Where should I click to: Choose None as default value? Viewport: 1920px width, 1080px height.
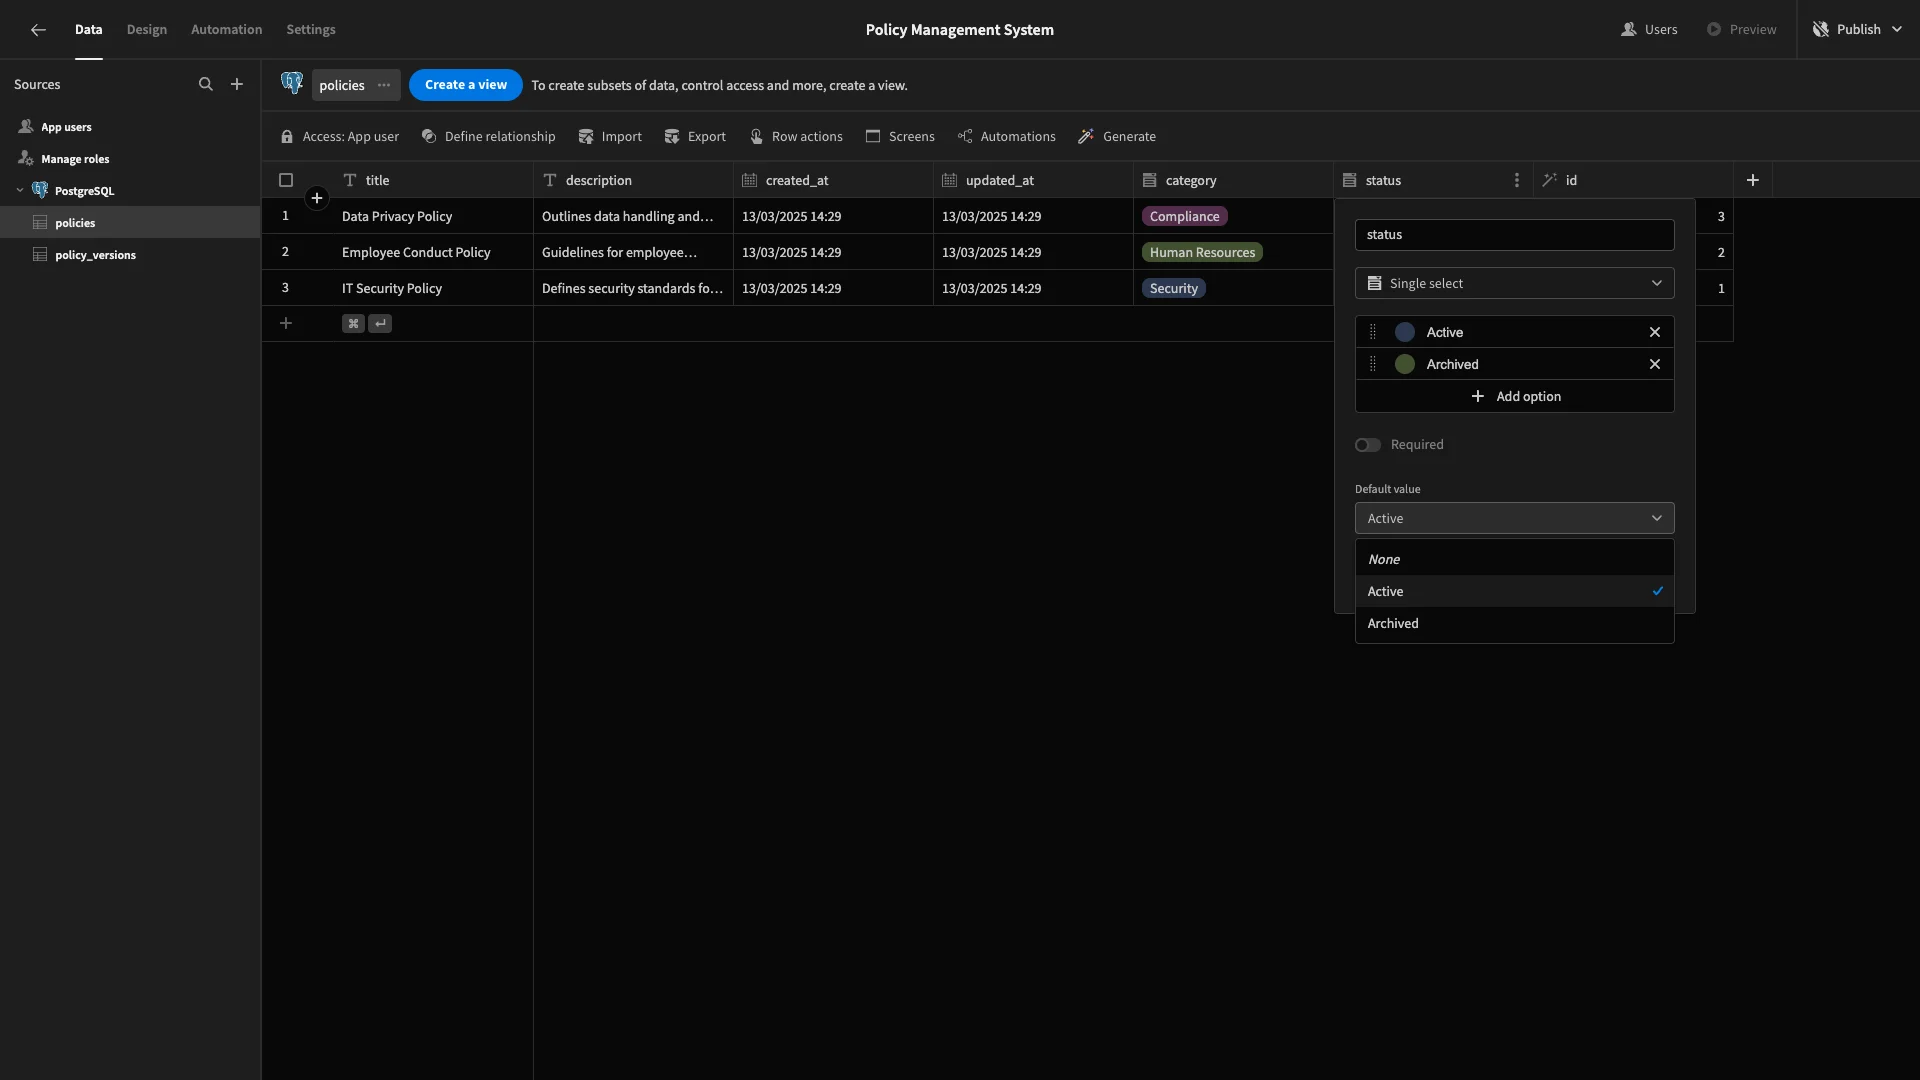[x=1514, y=559]
